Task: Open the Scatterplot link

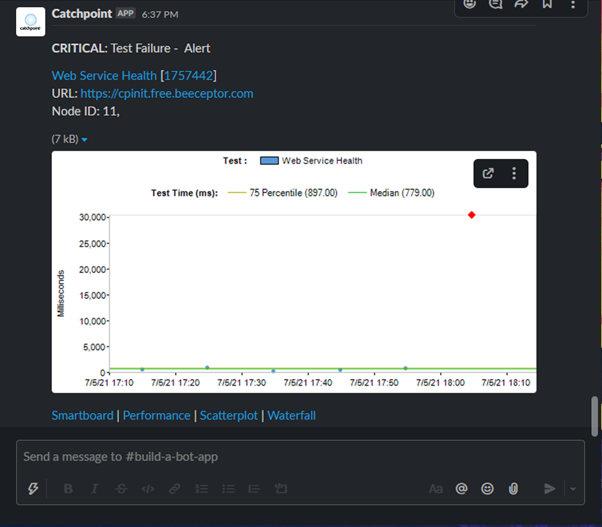Action: pos(228,415)
